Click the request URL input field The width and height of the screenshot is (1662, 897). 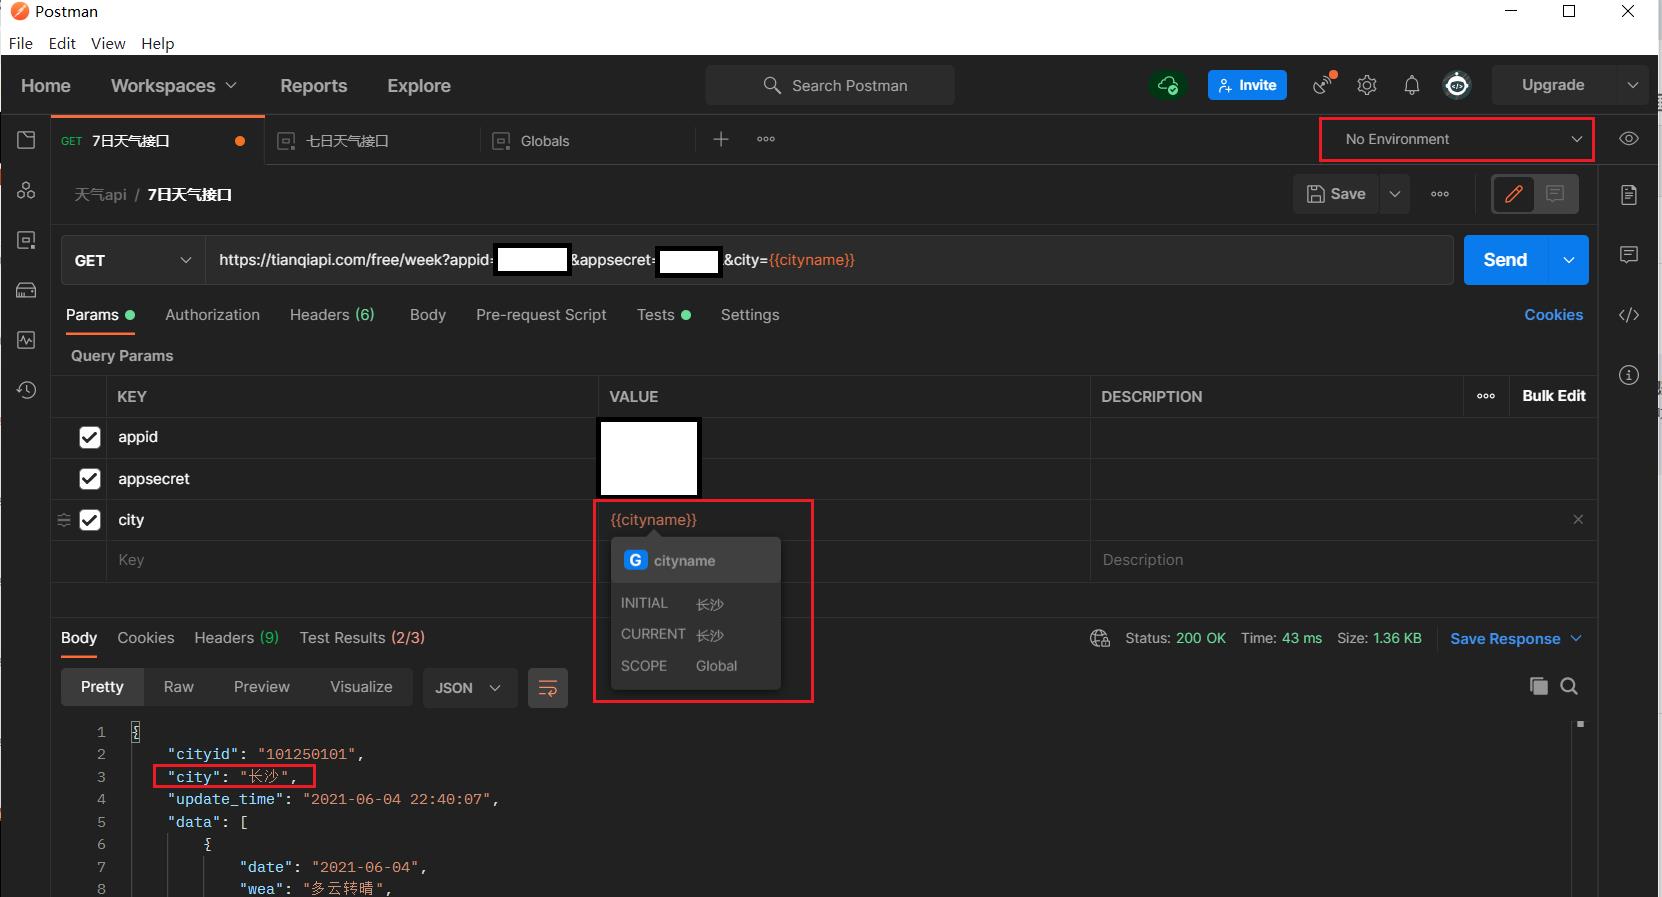point(829,260)
